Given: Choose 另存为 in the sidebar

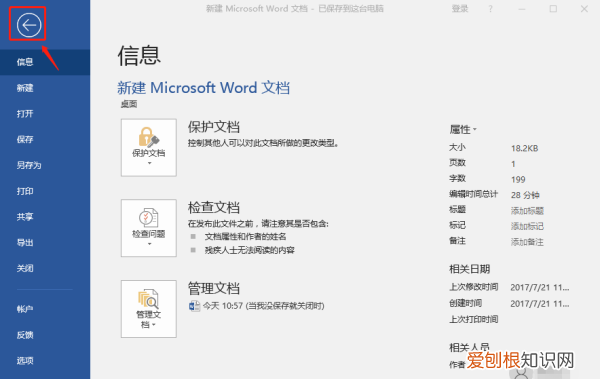Looking at the screenshot, I should (x=45, y=165).
